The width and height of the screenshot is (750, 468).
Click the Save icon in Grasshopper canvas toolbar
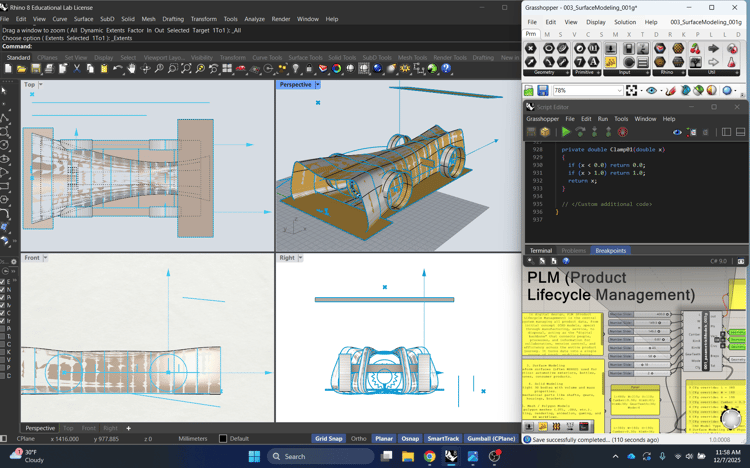coord(544,91)
